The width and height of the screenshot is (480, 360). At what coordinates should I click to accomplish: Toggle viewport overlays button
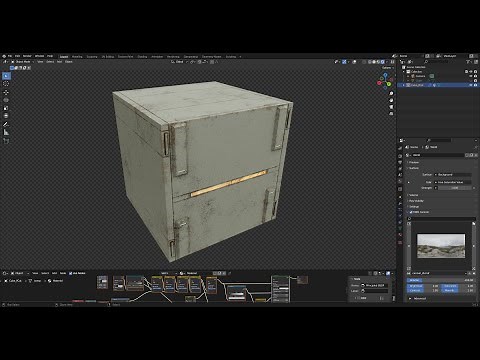tap(354, 62)
